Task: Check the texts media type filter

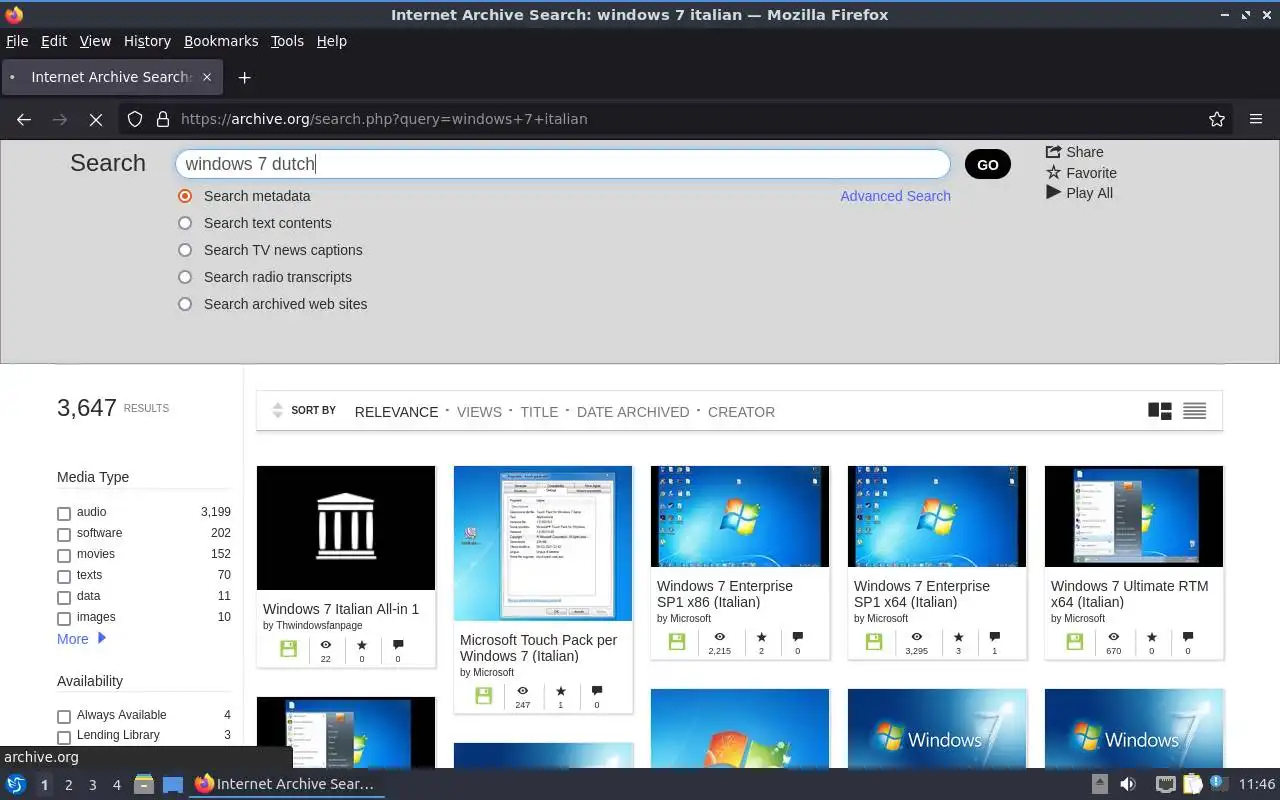Action: 64,576
